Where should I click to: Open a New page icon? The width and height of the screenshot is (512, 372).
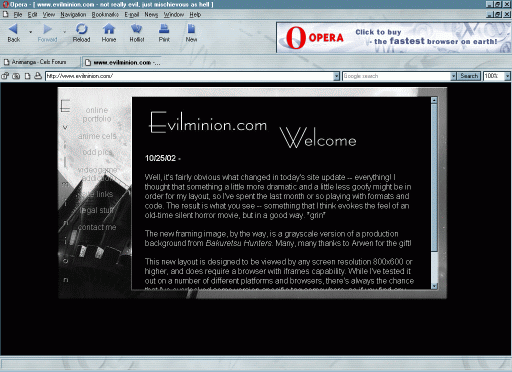(191, 29)
